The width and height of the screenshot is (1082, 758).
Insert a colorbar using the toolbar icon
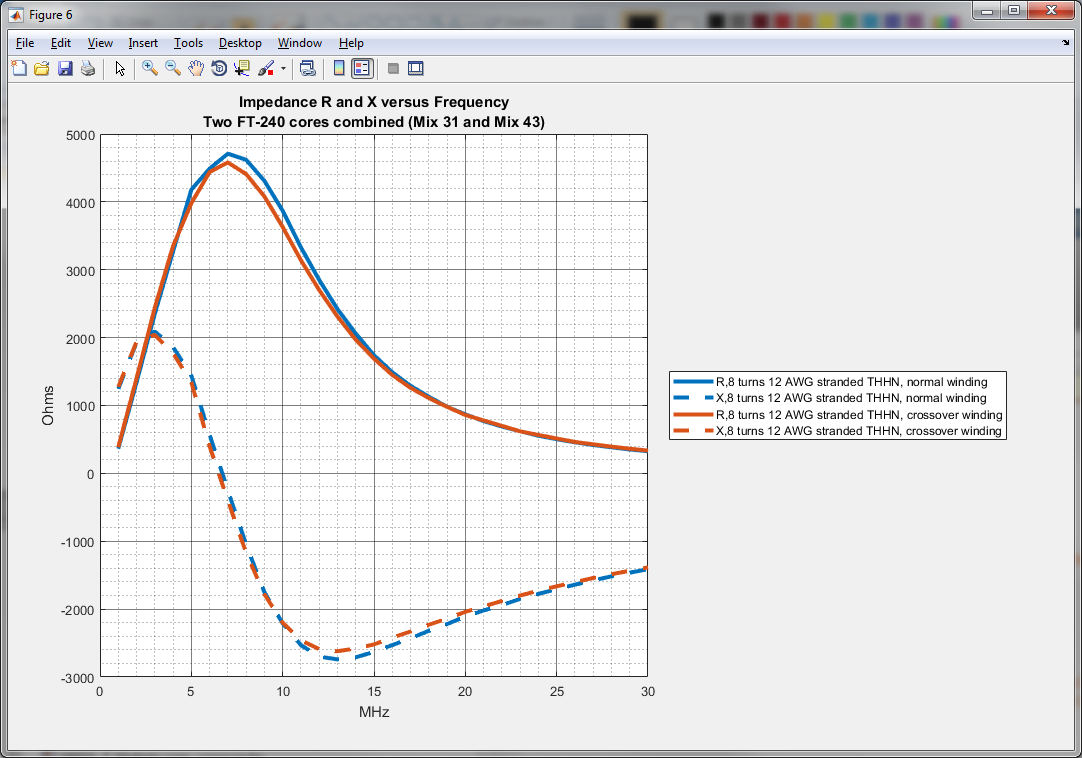(x=339, y=68)
